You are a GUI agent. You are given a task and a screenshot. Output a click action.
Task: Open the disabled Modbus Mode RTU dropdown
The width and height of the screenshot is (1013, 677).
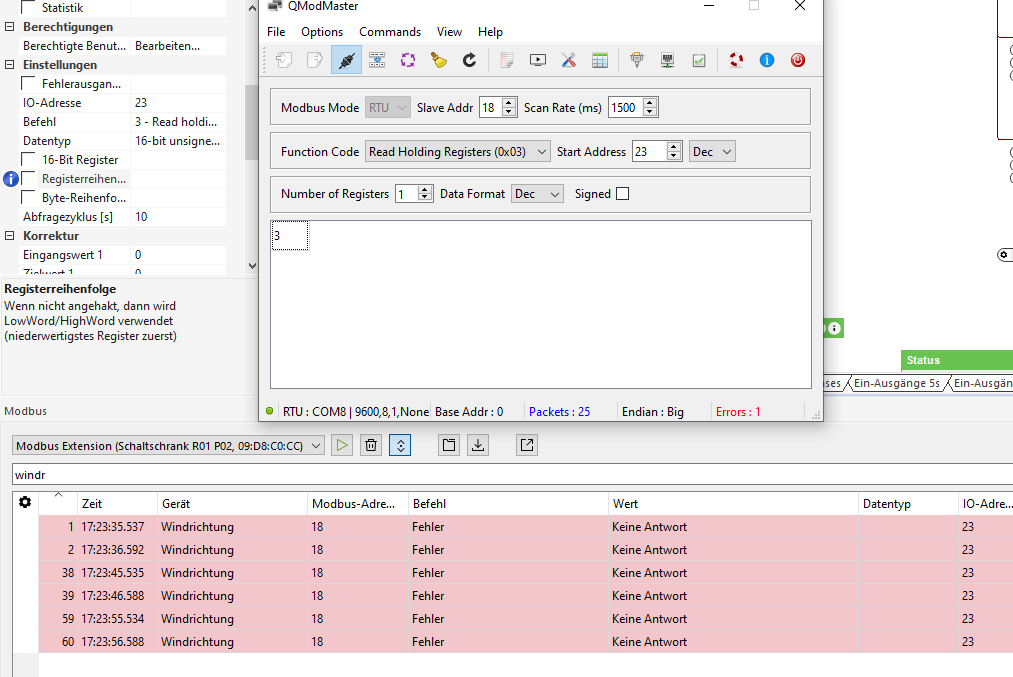(388, 108)
